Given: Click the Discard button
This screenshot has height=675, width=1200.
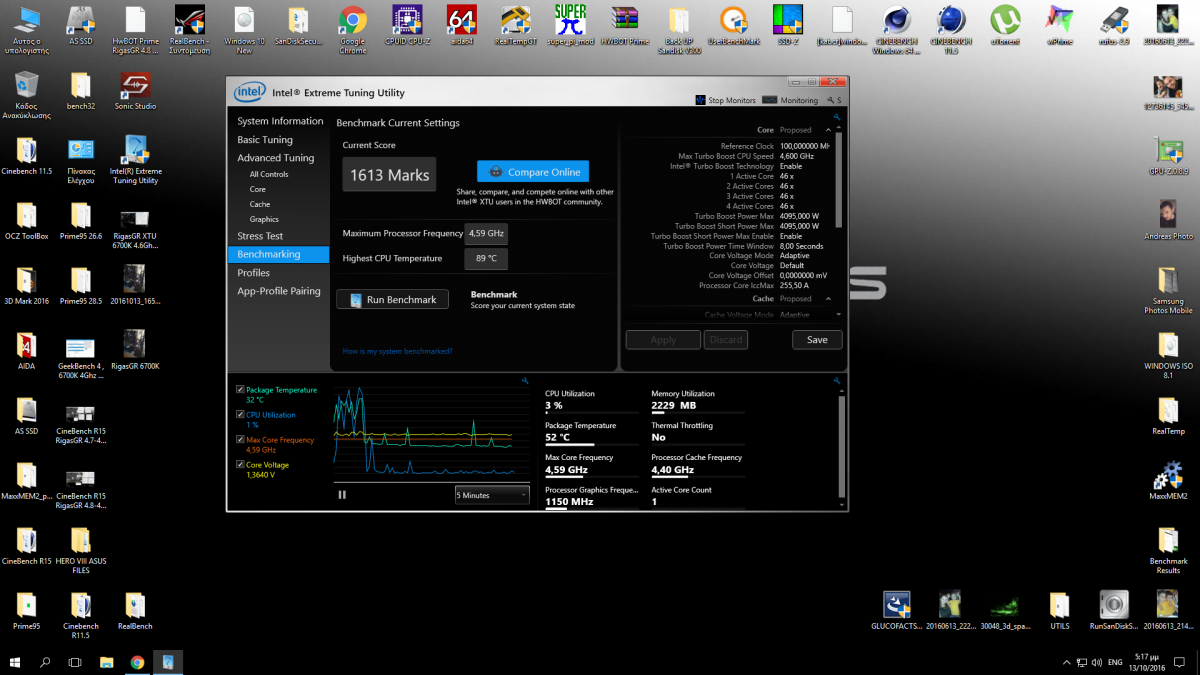Looking at the screenshot, I should tap(726, 340).
